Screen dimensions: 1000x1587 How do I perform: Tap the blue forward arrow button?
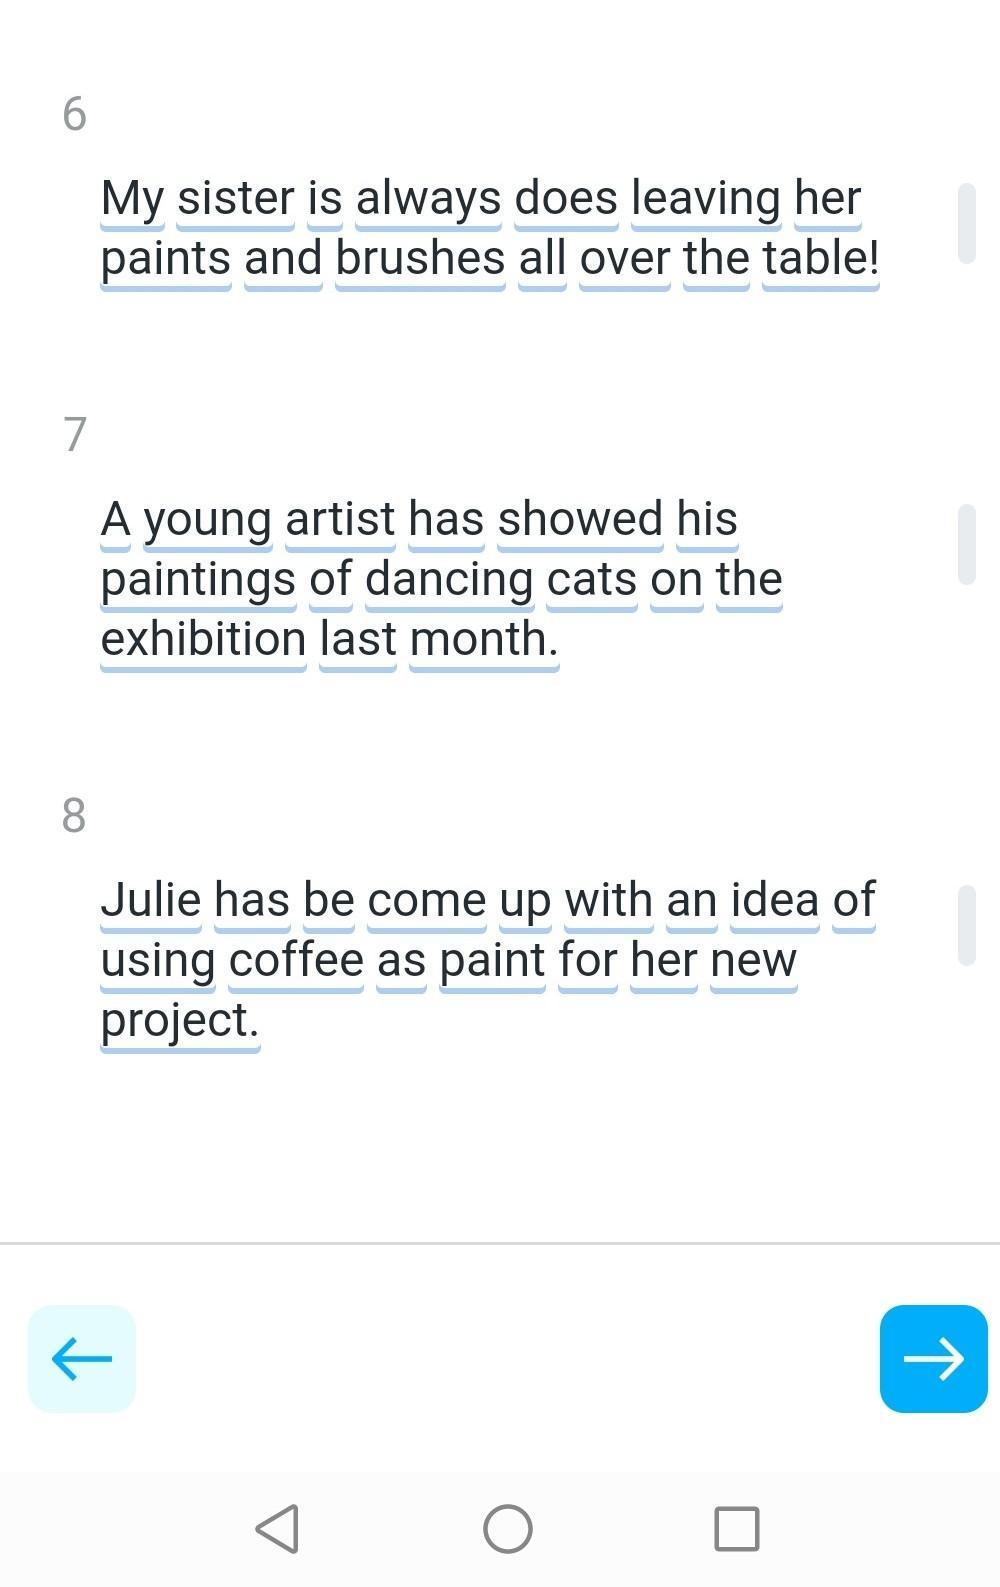pyautogui.click(x=933, y=1358)
